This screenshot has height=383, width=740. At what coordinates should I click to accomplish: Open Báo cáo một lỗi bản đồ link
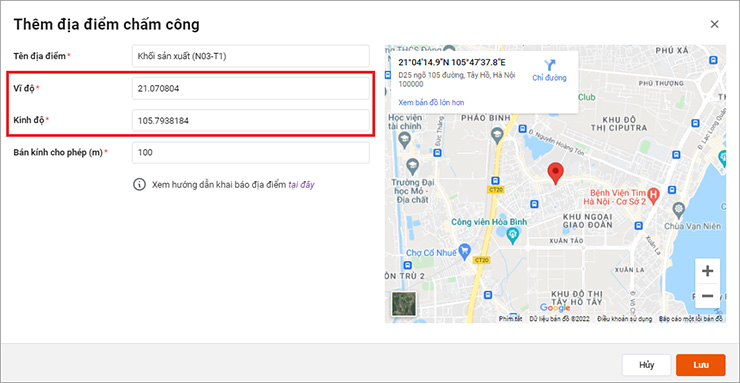click(x=691, y=319)
